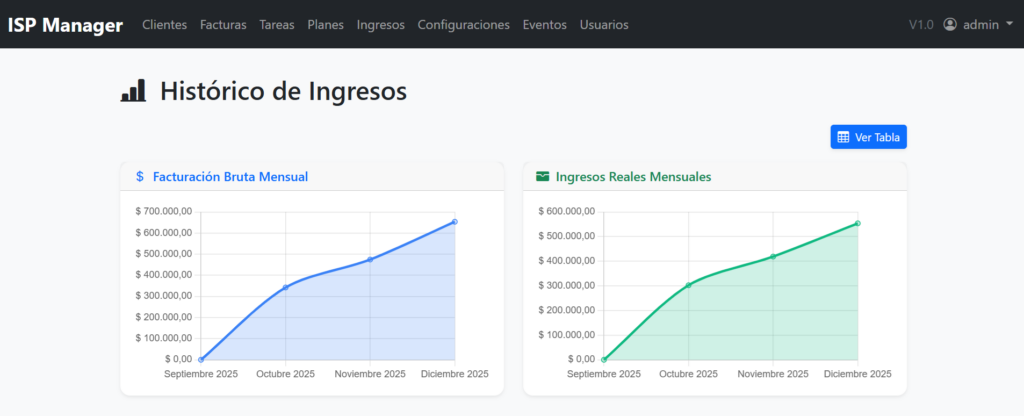Click the dollar icon in Facturación Bruta header
The height and width of the screenshot is (416, 1024).
(x=140, y=177)
